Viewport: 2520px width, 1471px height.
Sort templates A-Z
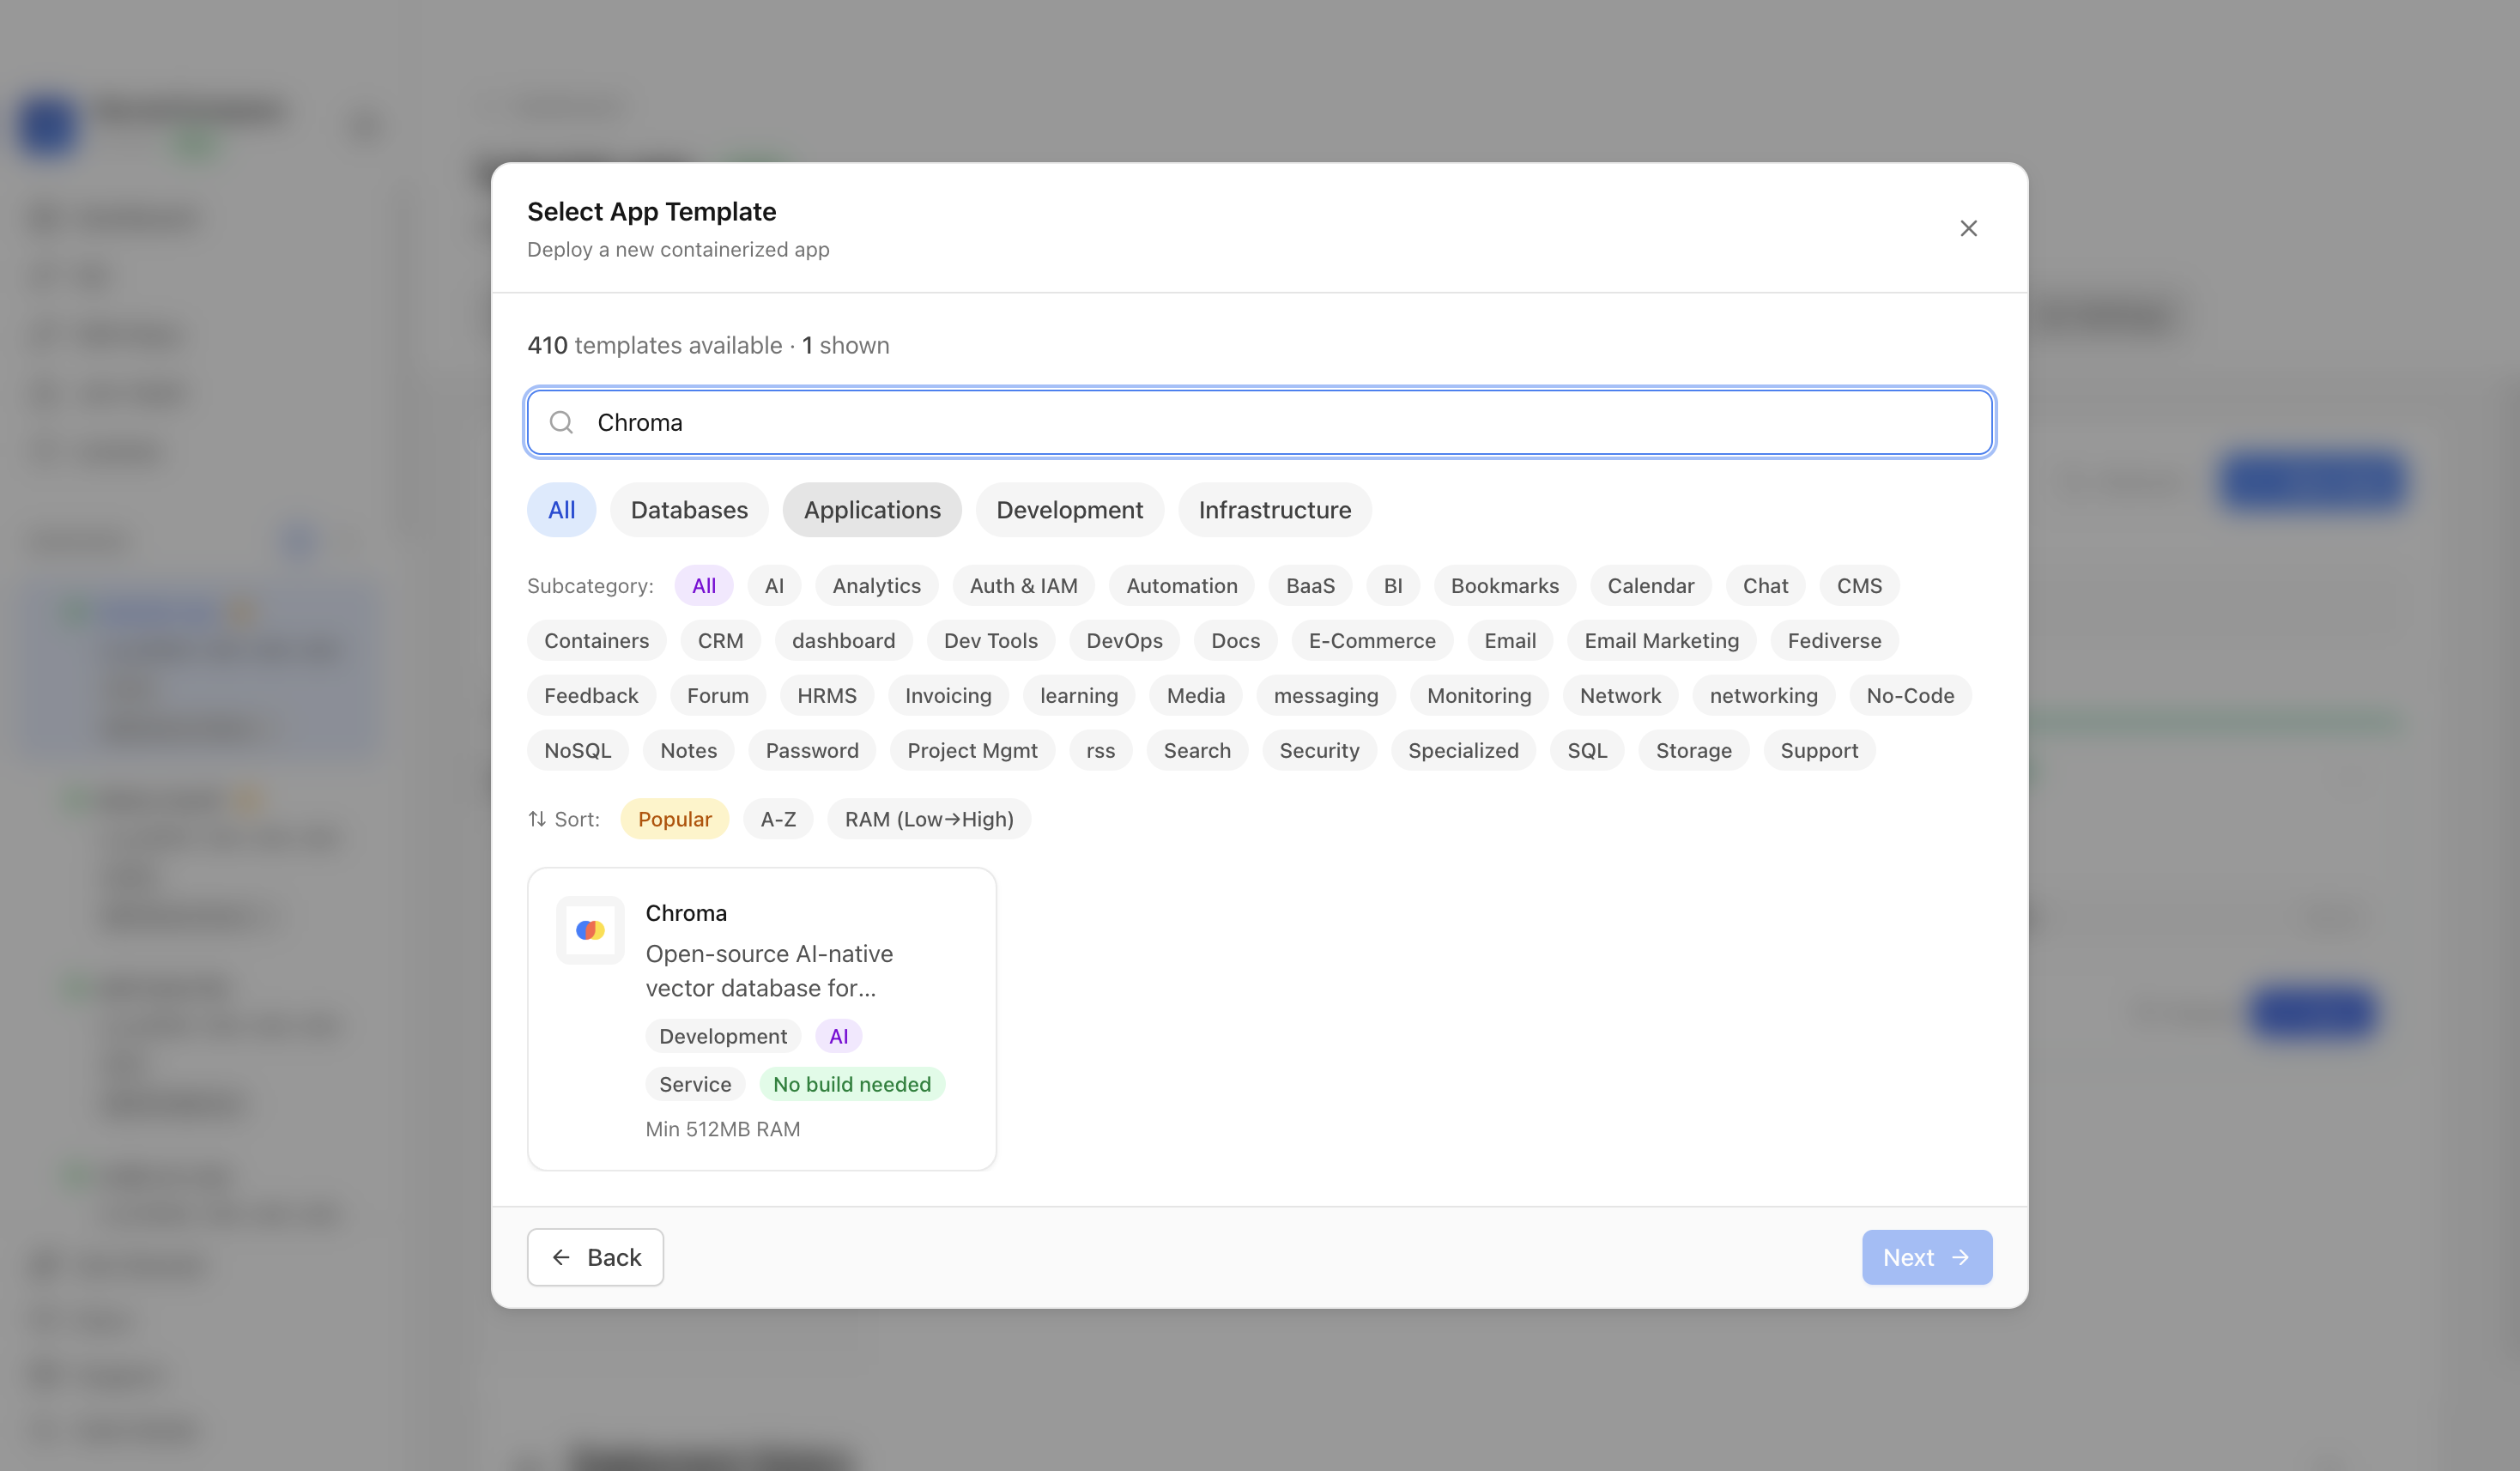click(778, 819)
